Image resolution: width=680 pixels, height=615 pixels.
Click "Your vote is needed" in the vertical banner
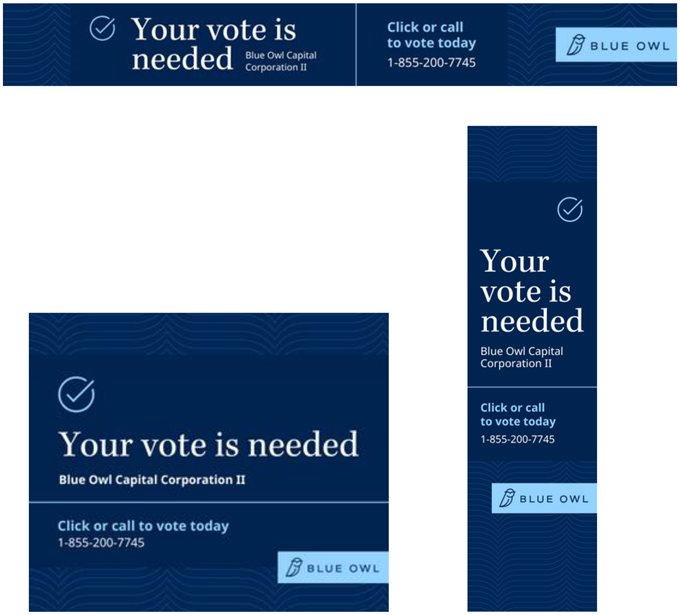tap(531, 291)
